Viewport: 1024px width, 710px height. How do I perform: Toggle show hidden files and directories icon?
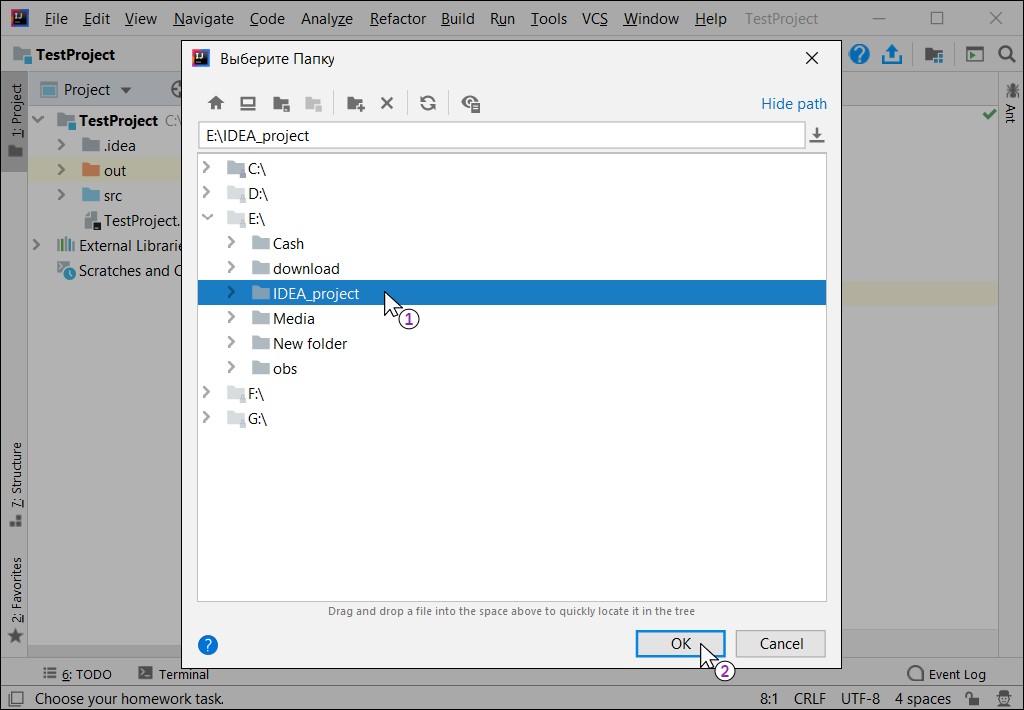tap(471, 103)
